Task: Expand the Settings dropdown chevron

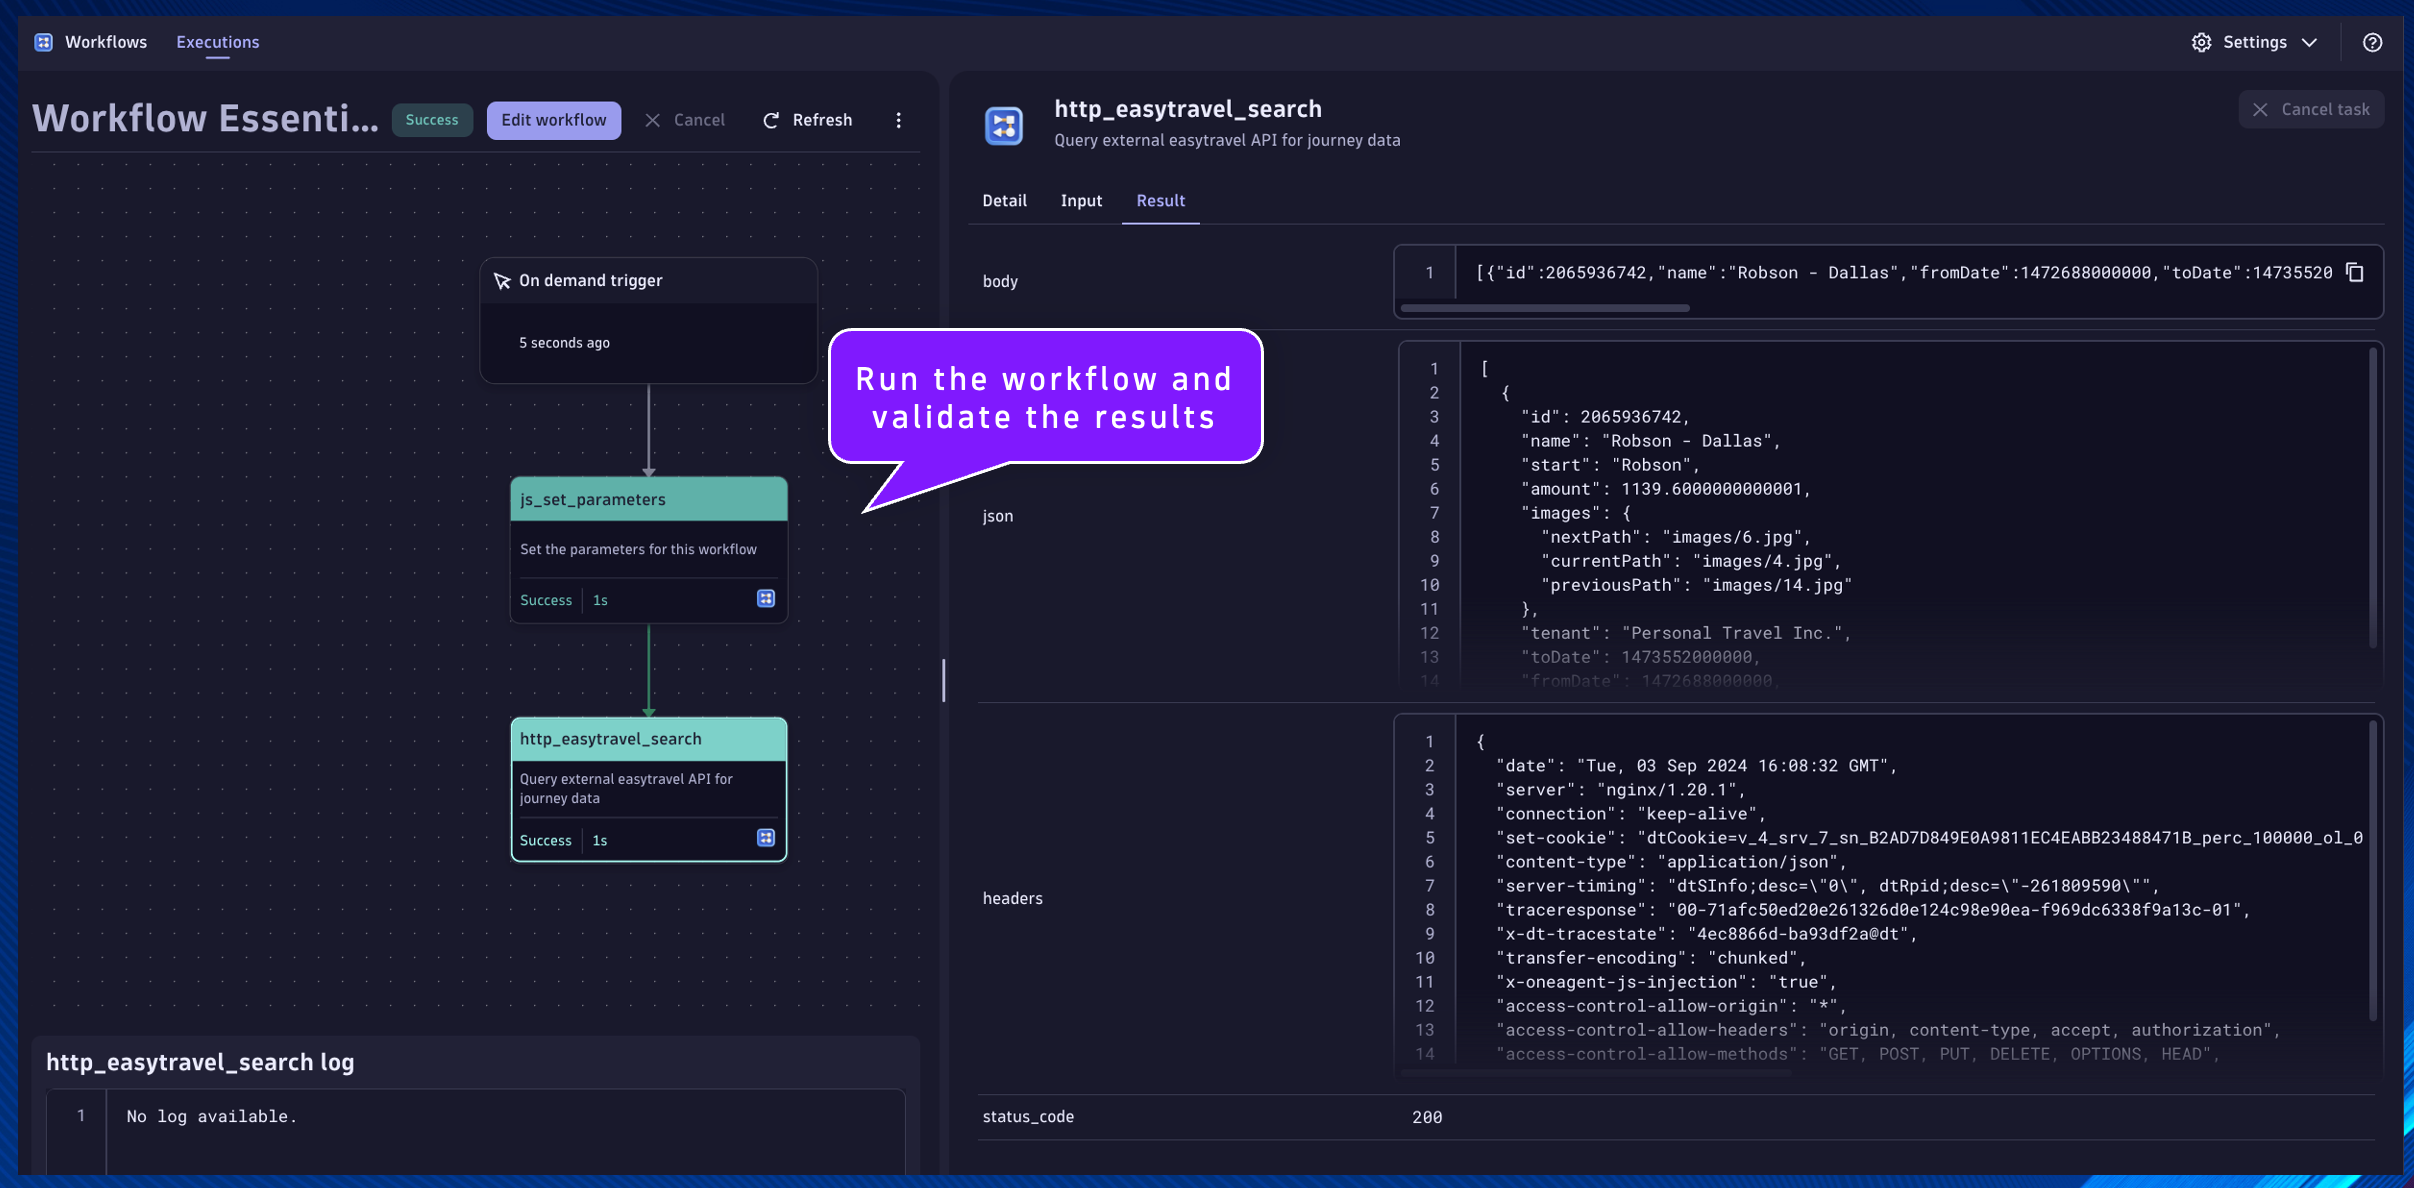Action: coord(2309,42)
